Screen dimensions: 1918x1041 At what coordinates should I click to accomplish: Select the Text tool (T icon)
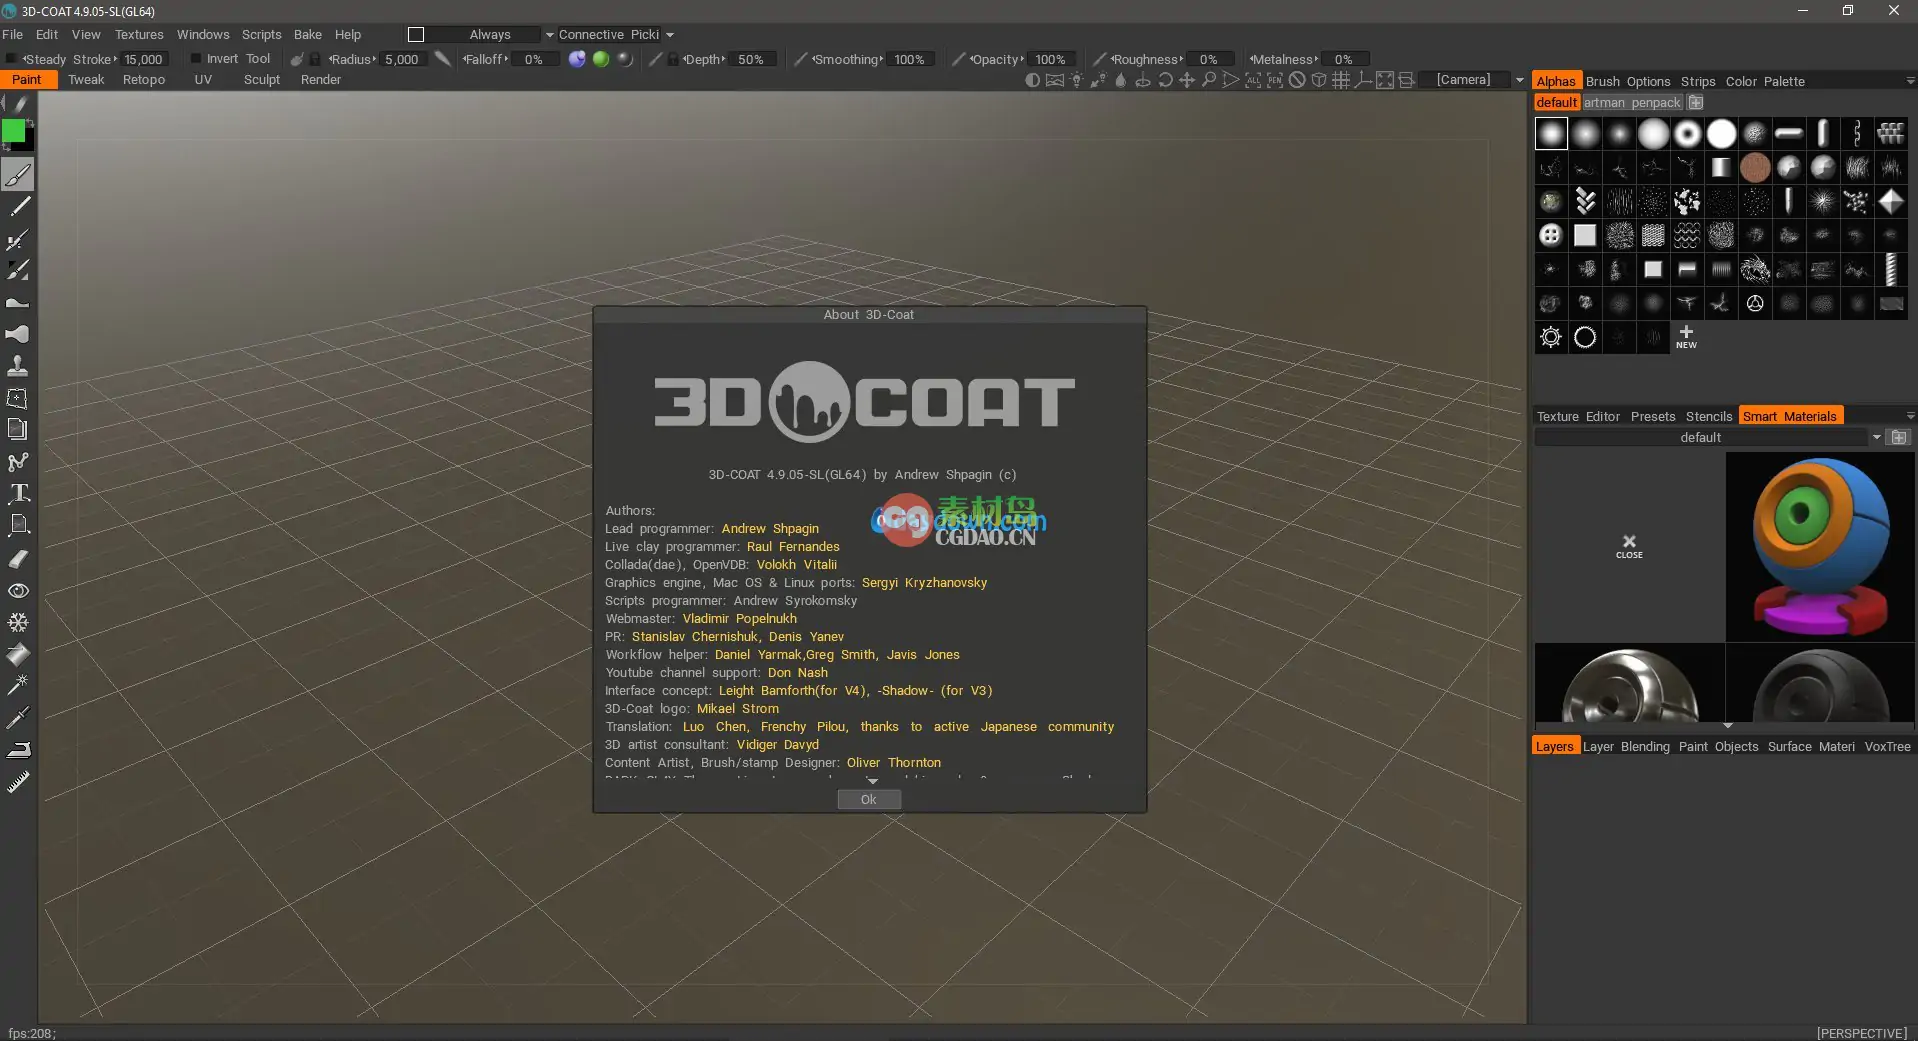click(18, 493)
